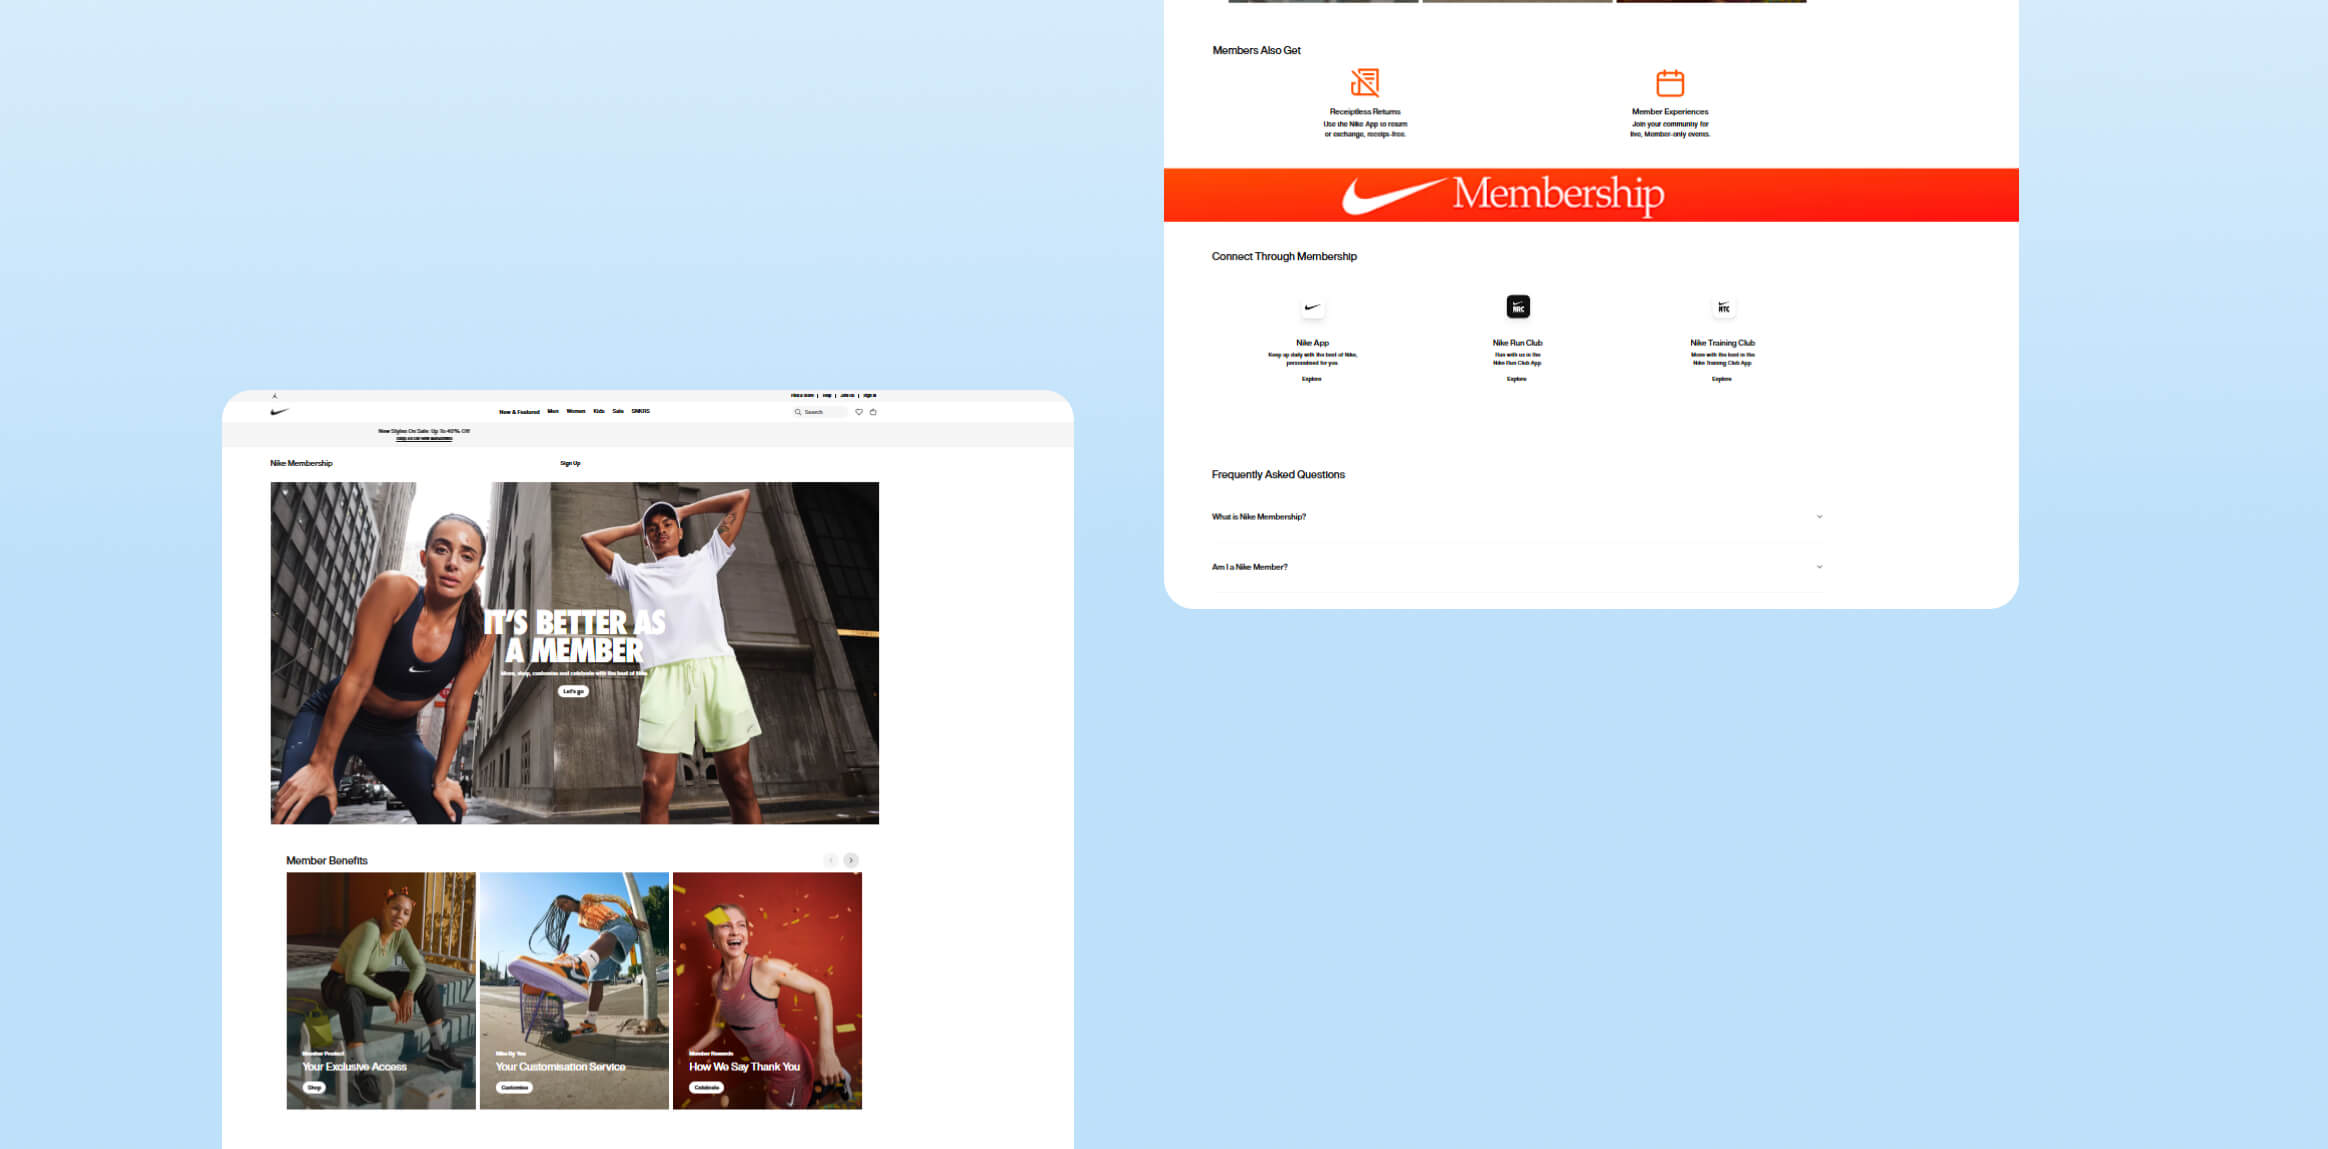The image size is (2328, 1149).
Task: Go to previous Member Benefits slide
Action: click(831, 860)
